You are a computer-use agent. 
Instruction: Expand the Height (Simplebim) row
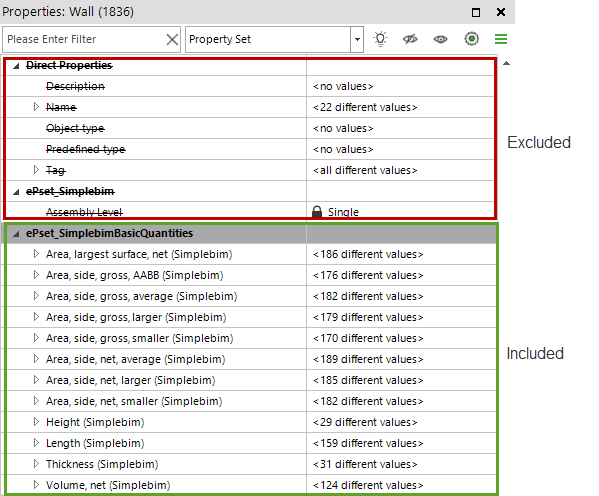(x=36, y=422)
